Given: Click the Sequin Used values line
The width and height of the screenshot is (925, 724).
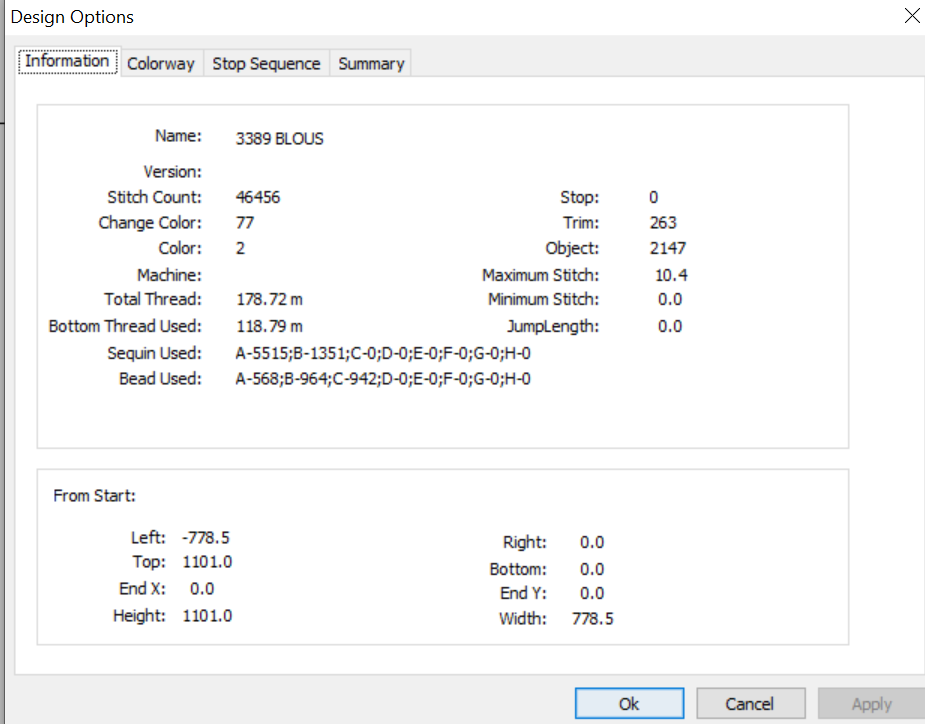Looking at the screenshot, I should pyautogui.click(x=383, y=353).
